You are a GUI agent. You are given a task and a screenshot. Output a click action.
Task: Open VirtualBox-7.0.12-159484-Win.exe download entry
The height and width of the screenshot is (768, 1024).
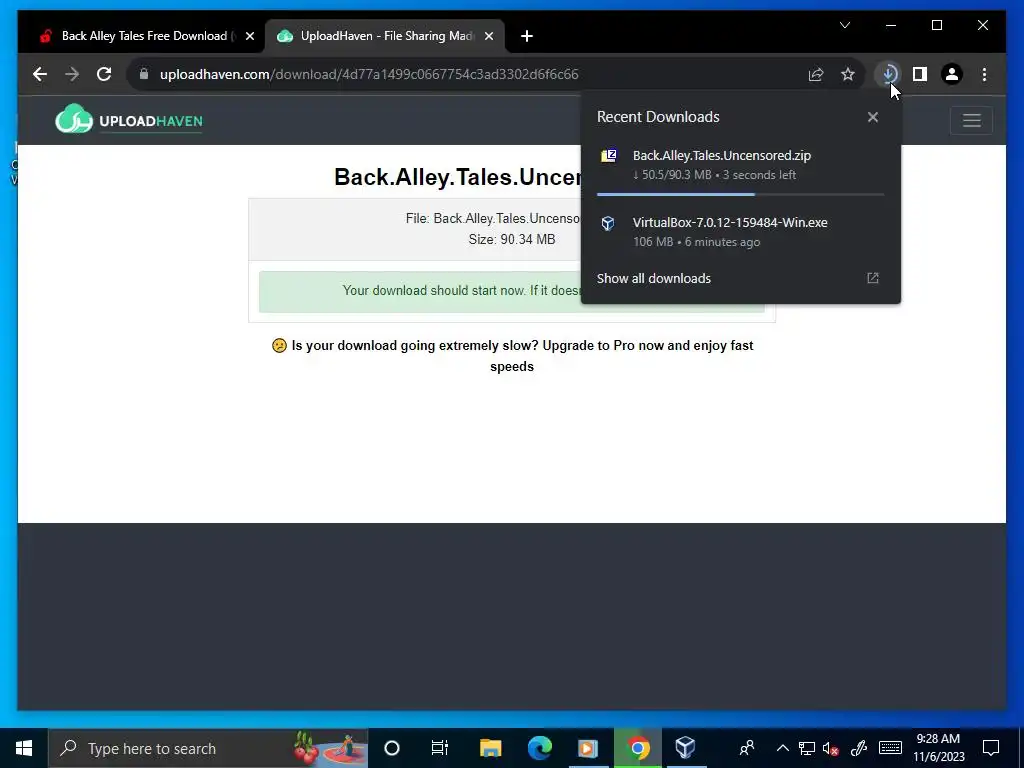pyautogui.click(x=741, y=232)
